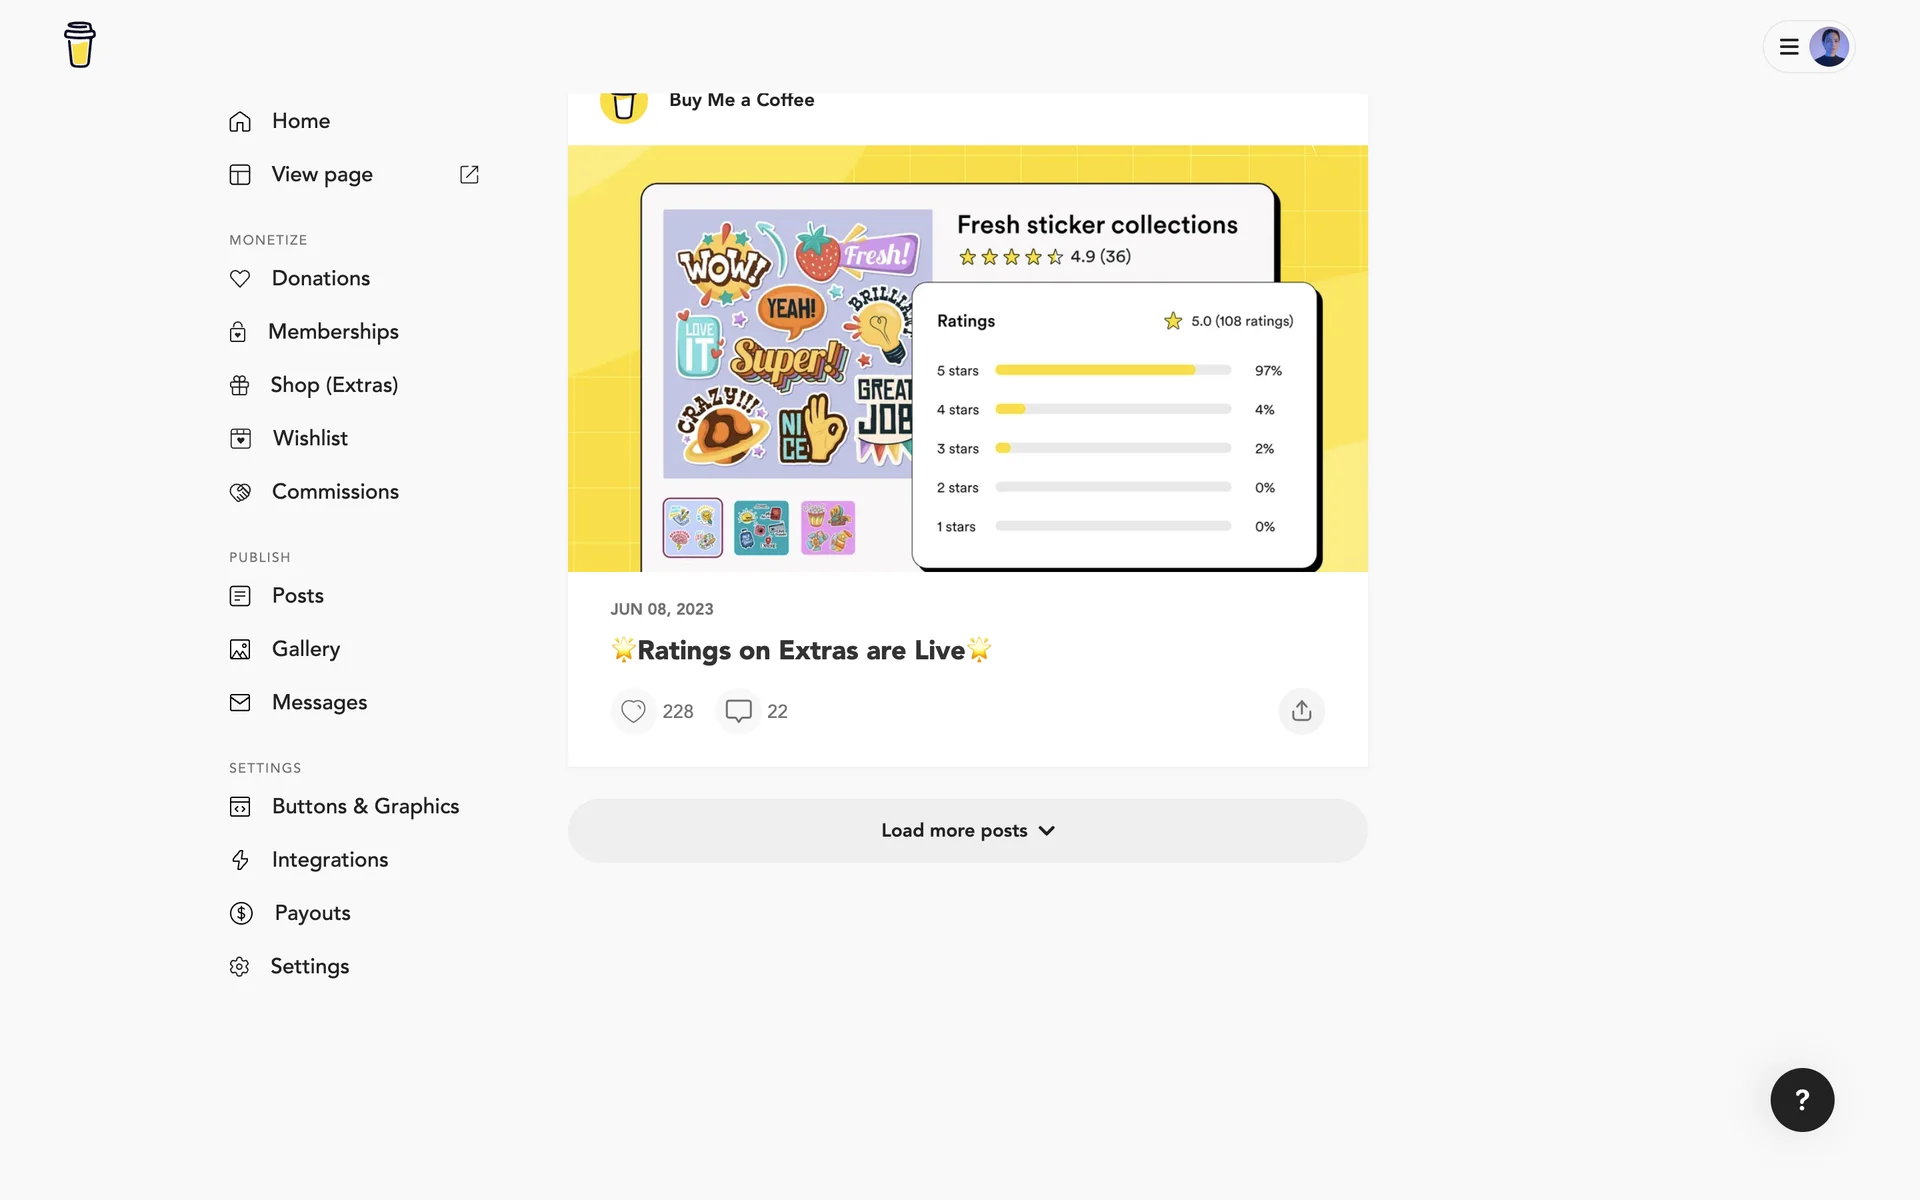The height and width of the screenshot is (1200, 1920).
Task: Click the user profile avatar
Action: 1829,47
